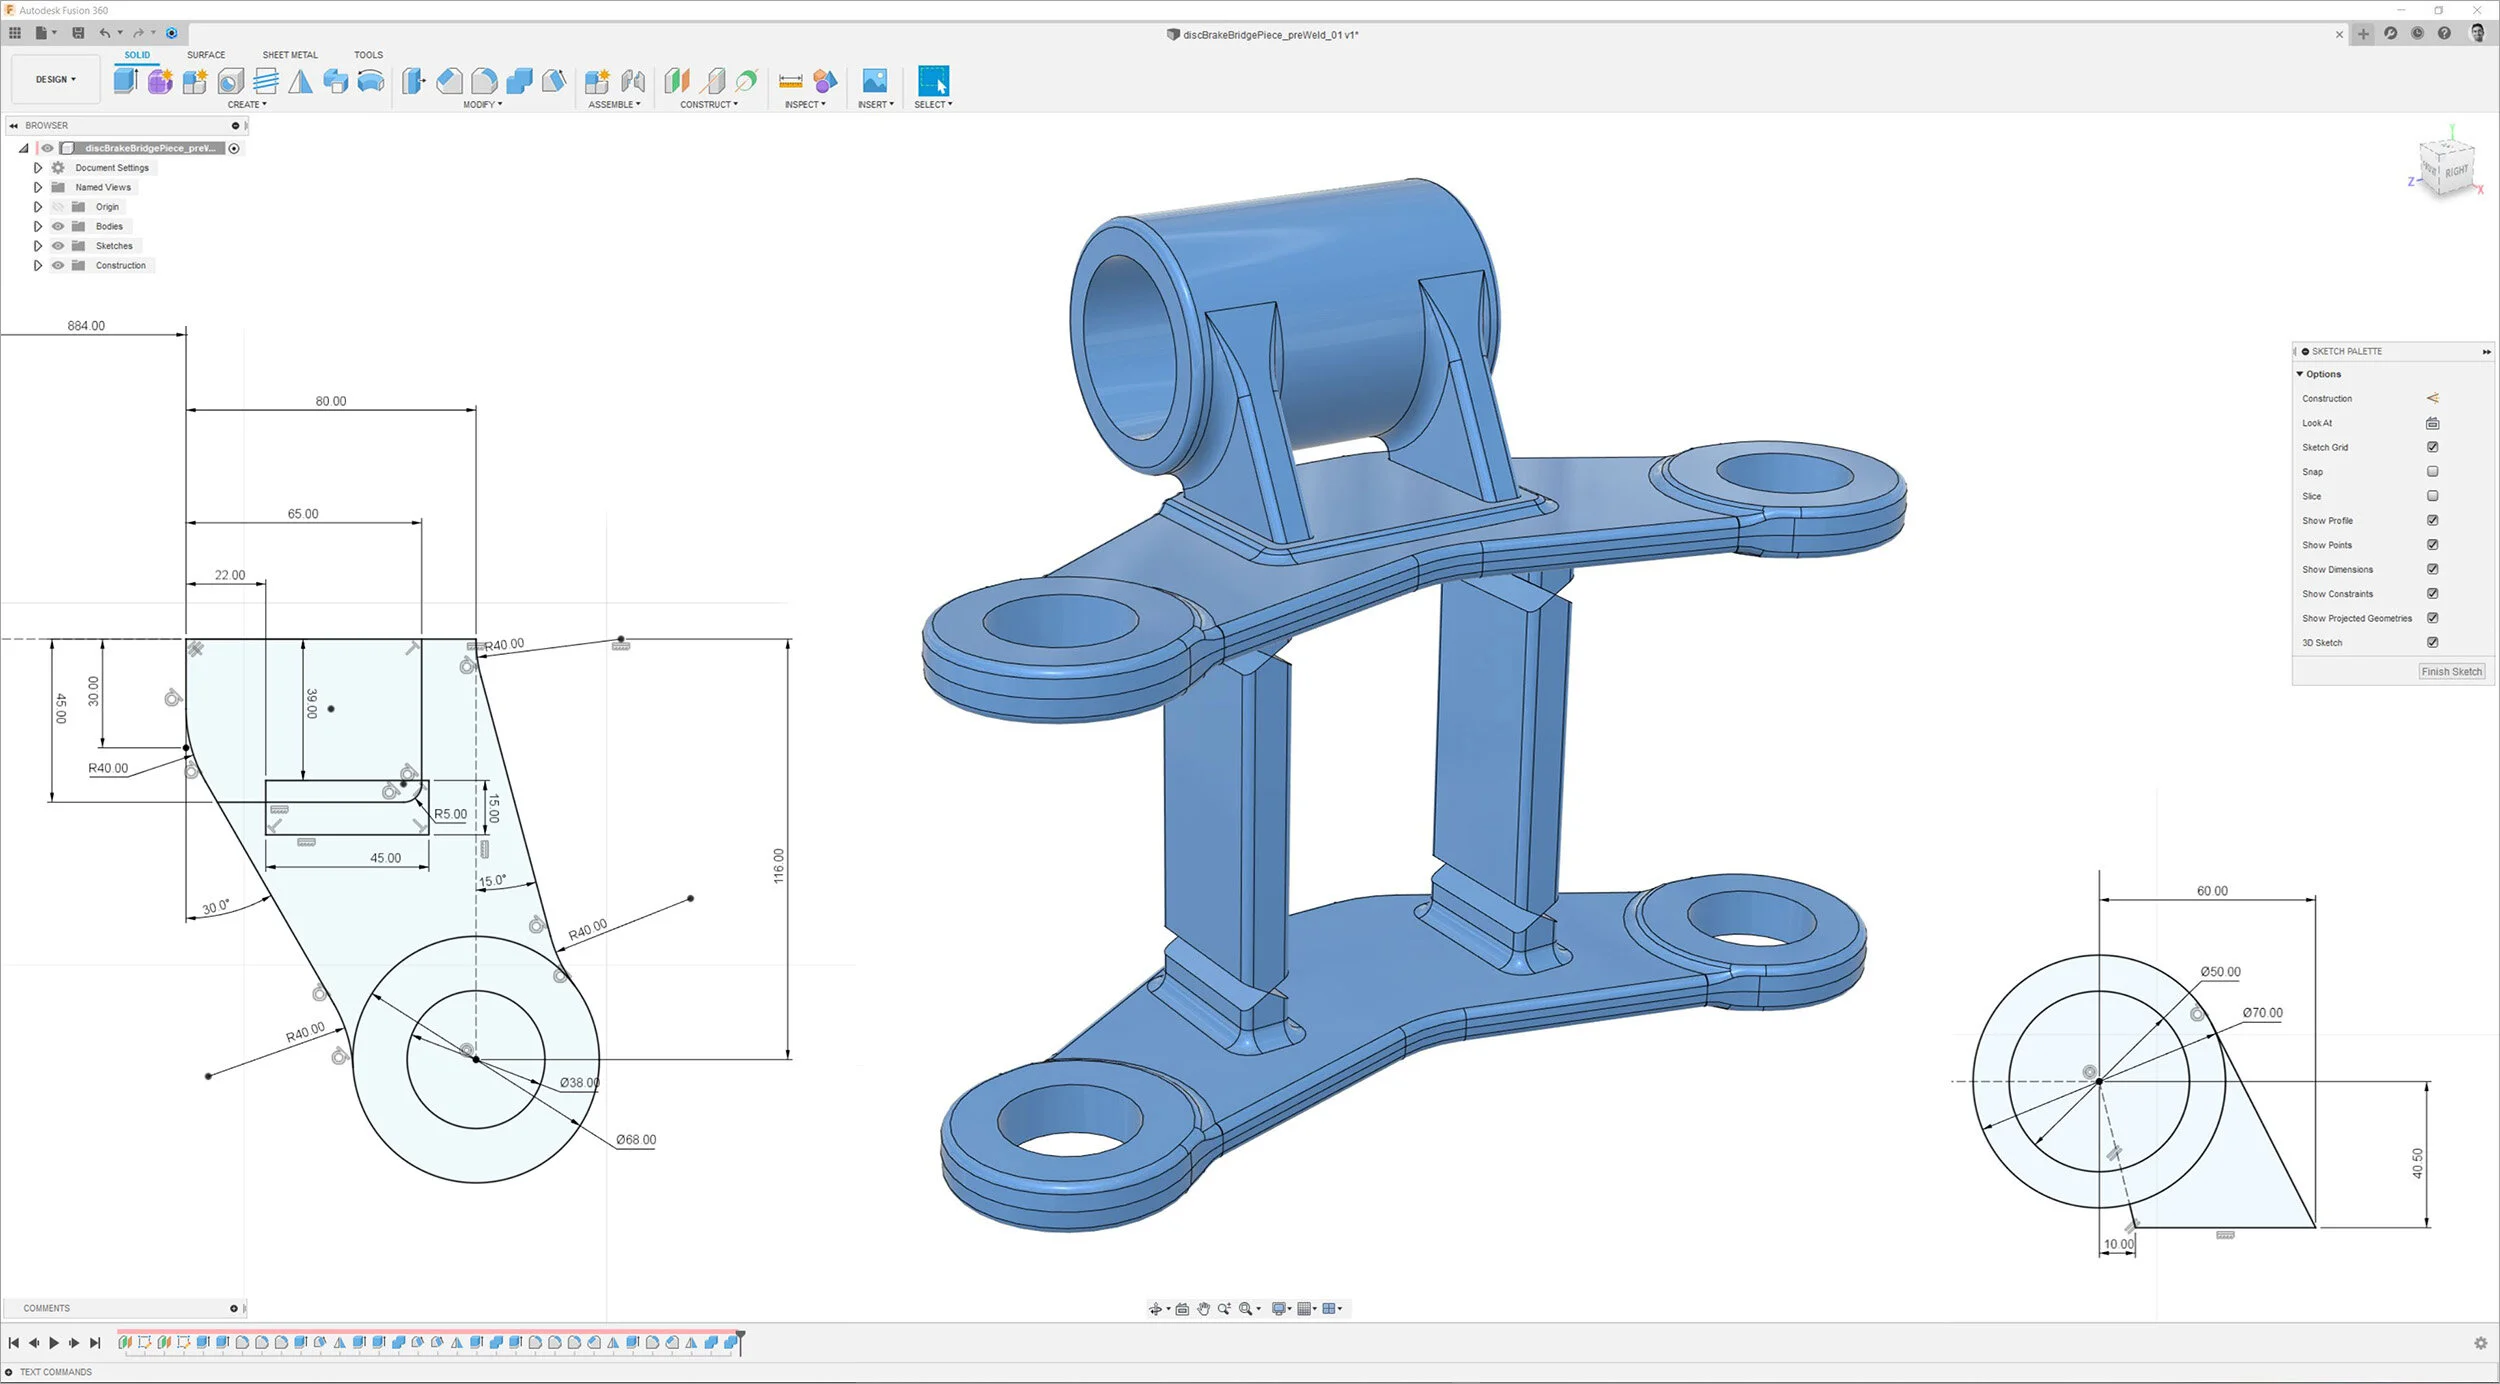Select the Pan hand tool

[1203, 1309]
